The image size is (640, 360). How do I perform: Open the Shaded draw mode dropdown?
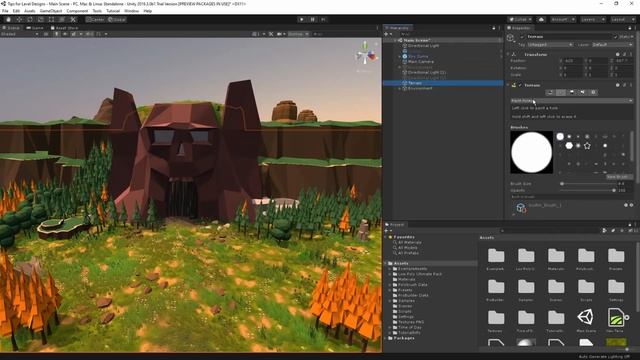pyautogui.click(x=19, y=34)
